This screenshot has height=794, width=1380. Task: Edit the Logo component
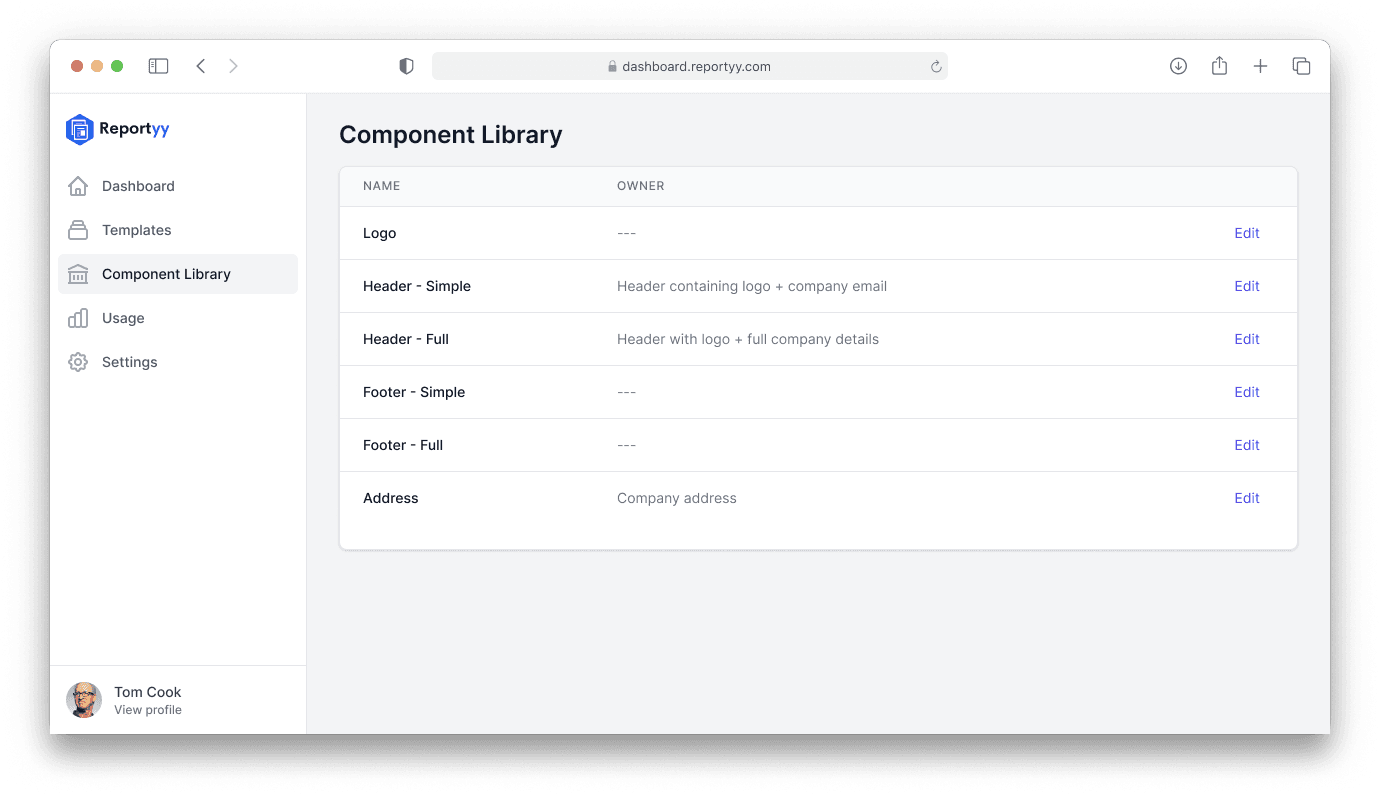coord(1246,233)
